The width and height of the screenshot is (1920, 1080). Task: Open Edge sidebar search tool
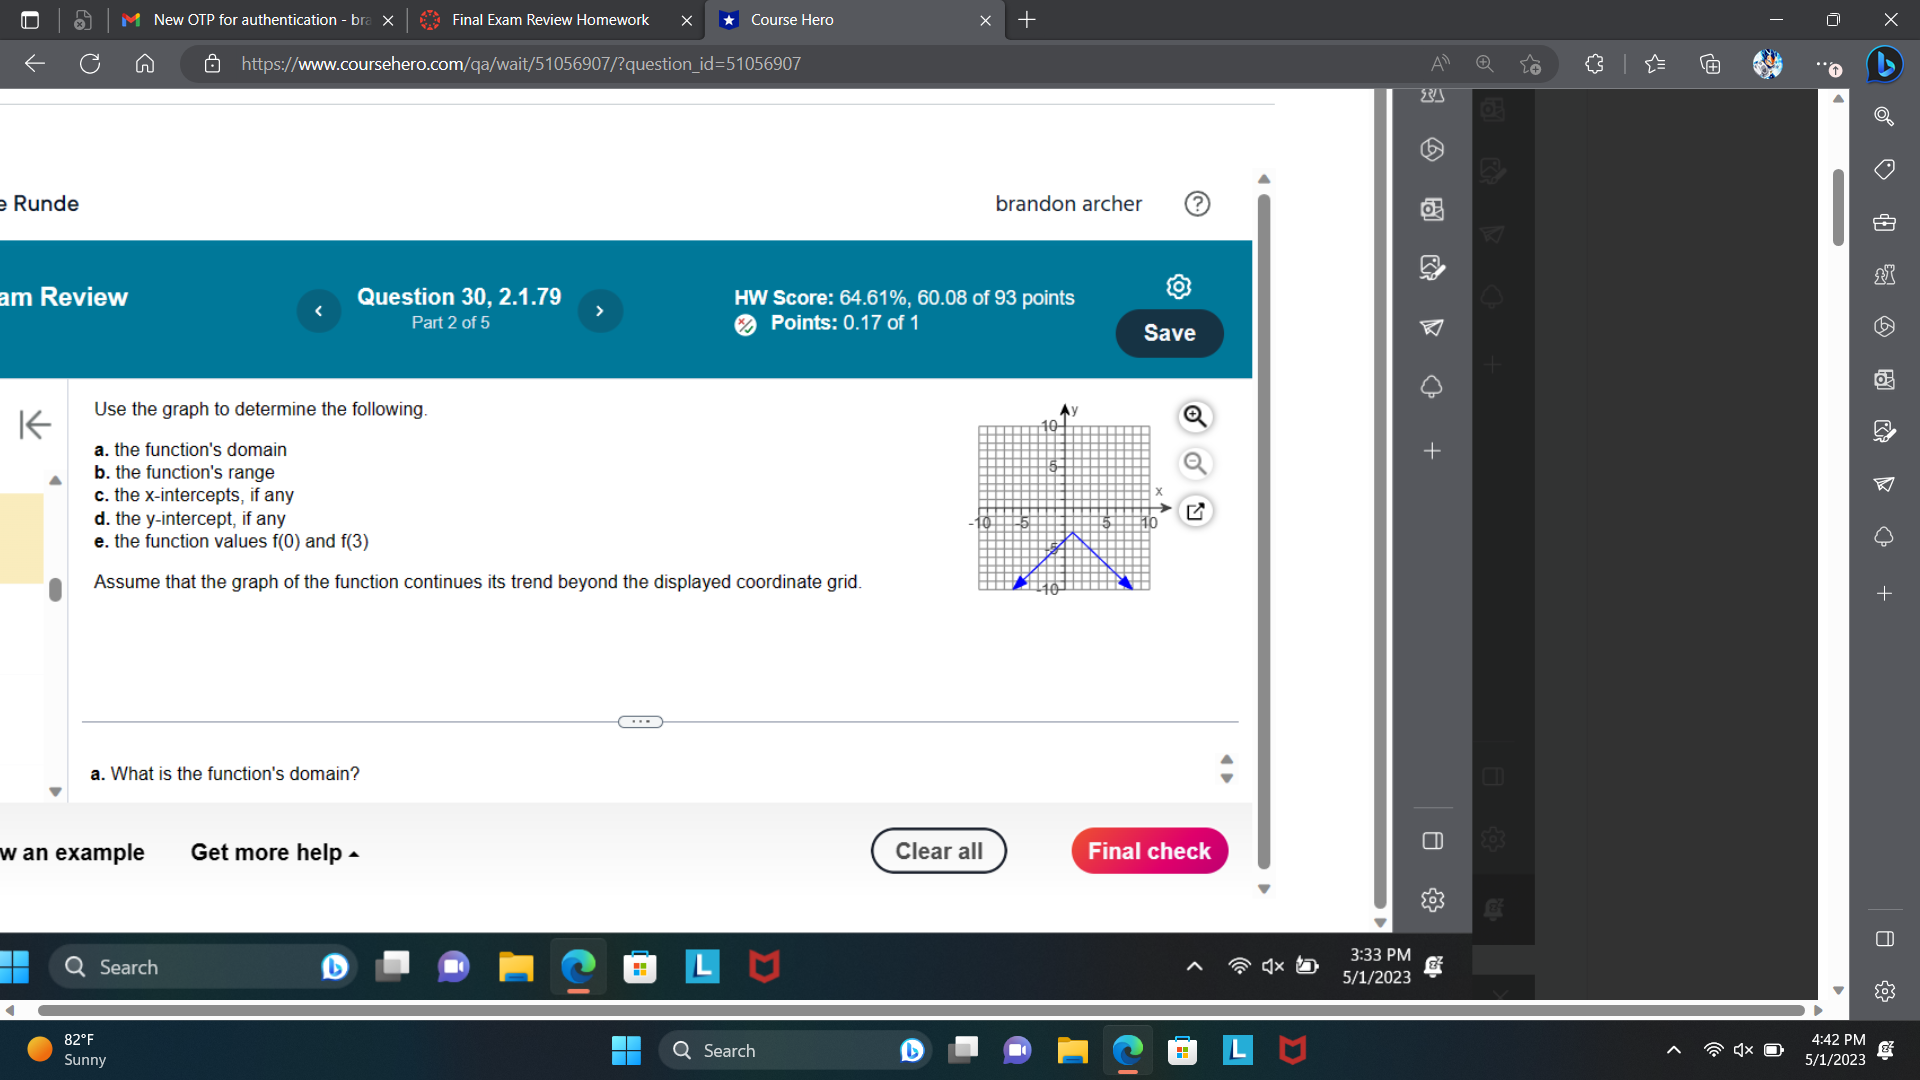coord(1884,117)
